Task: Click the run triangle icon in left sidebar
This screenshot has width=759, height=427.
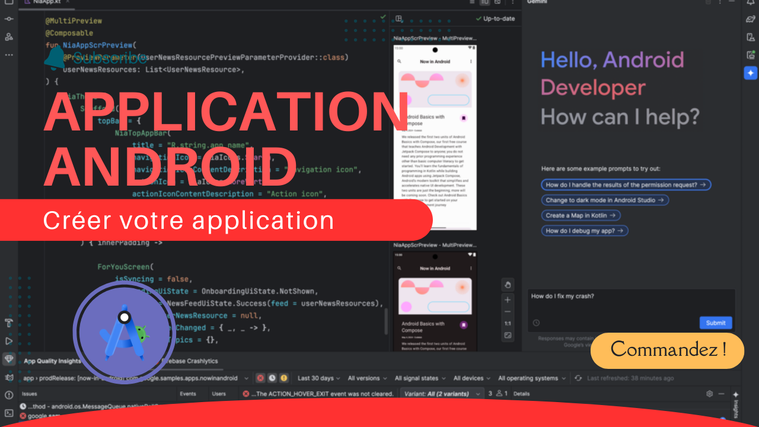Action: (9, 342)
